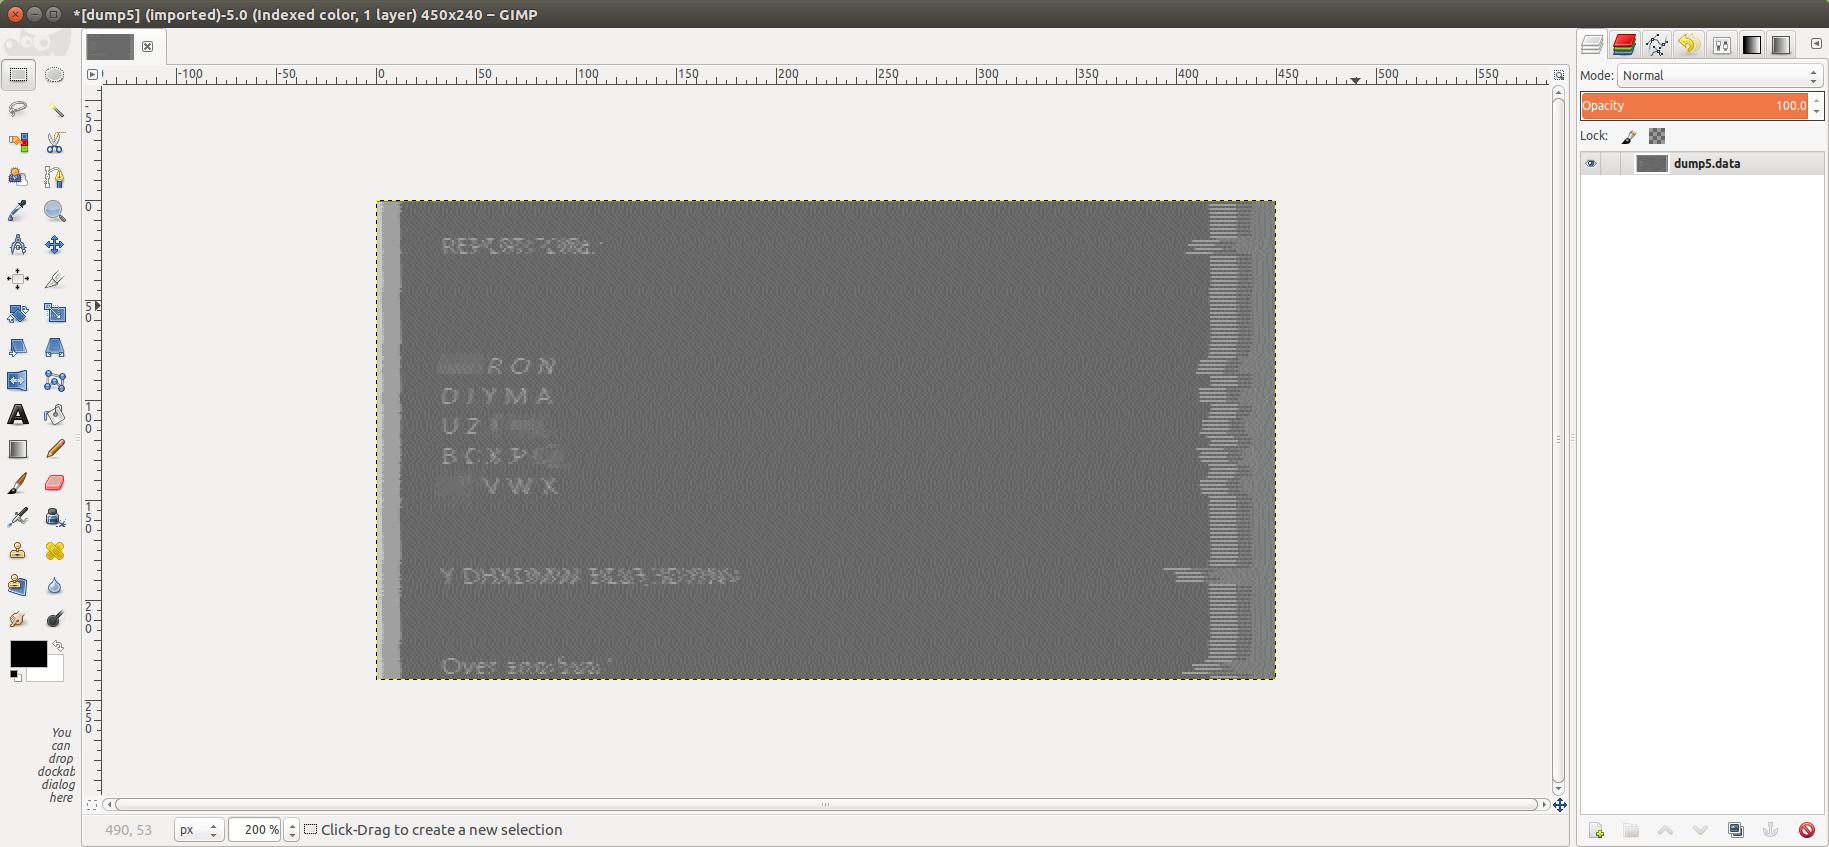Select the Rectangle Select tool
The height and width of the screenshot is (847, 1829).
19,75
